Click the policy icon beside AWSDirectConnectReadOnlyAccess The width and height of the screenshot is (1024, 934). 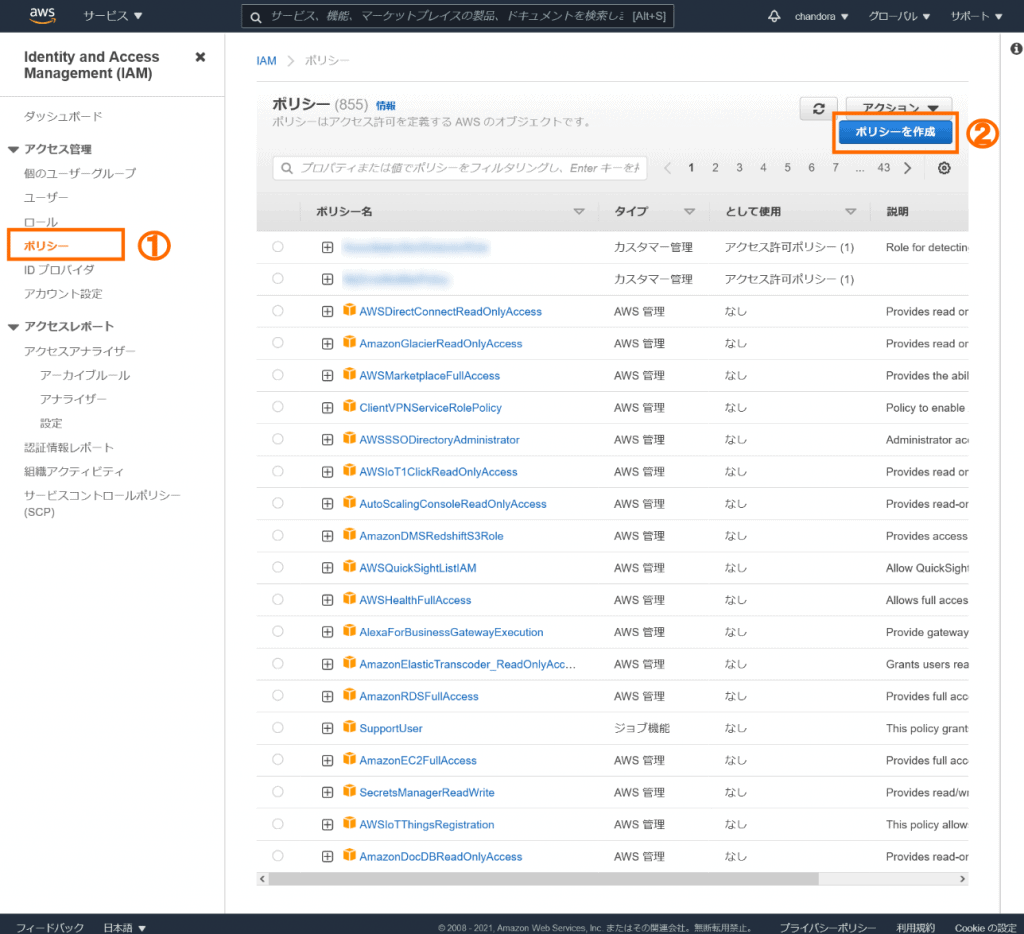click(349, 310)
